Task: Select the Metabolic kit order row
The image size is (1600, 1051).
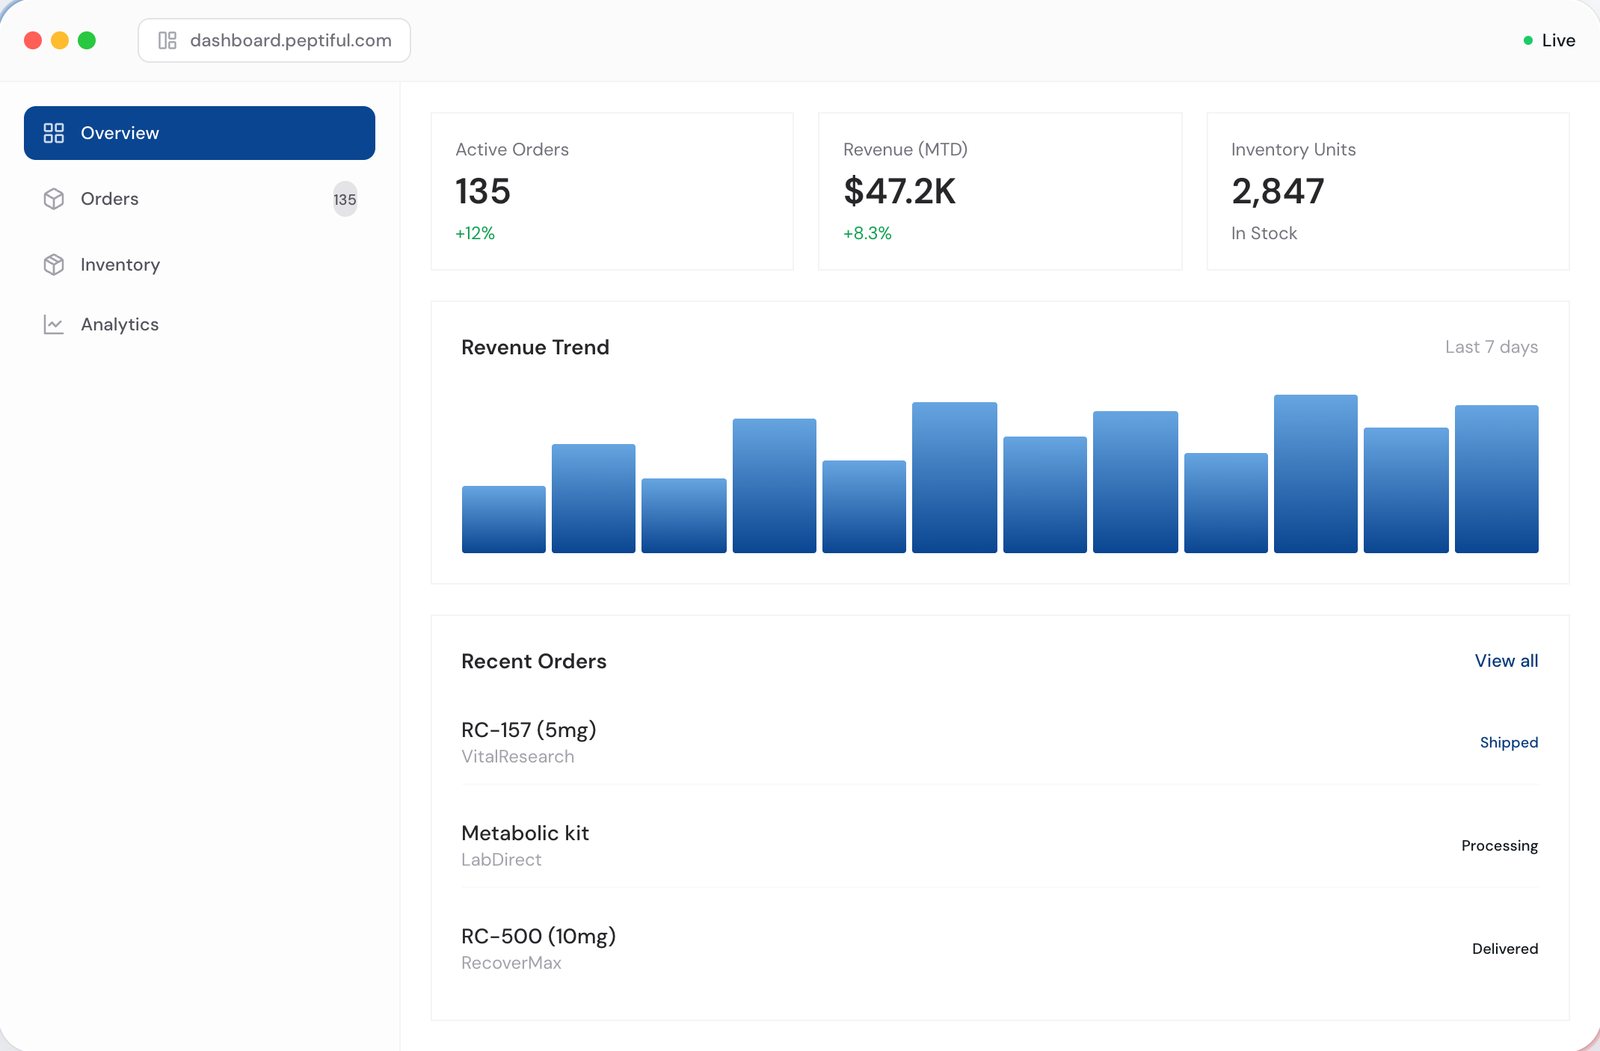Action: click(x=1000, y=845)
